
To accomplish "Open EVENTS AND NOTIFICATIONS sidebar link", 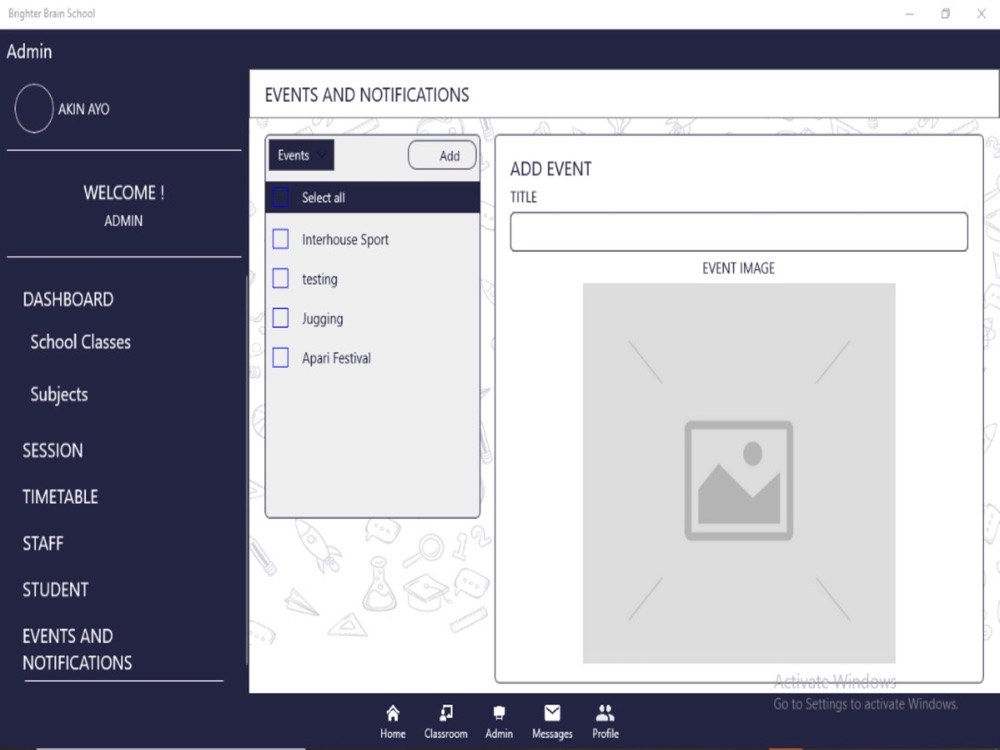I will tap(77, 649).
